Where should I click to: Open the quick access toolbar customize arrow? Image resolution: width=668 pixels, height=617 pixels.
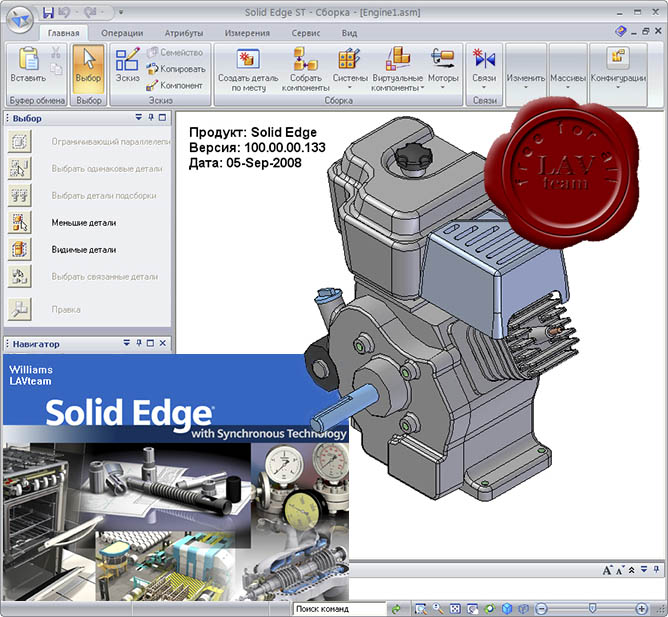121,12
